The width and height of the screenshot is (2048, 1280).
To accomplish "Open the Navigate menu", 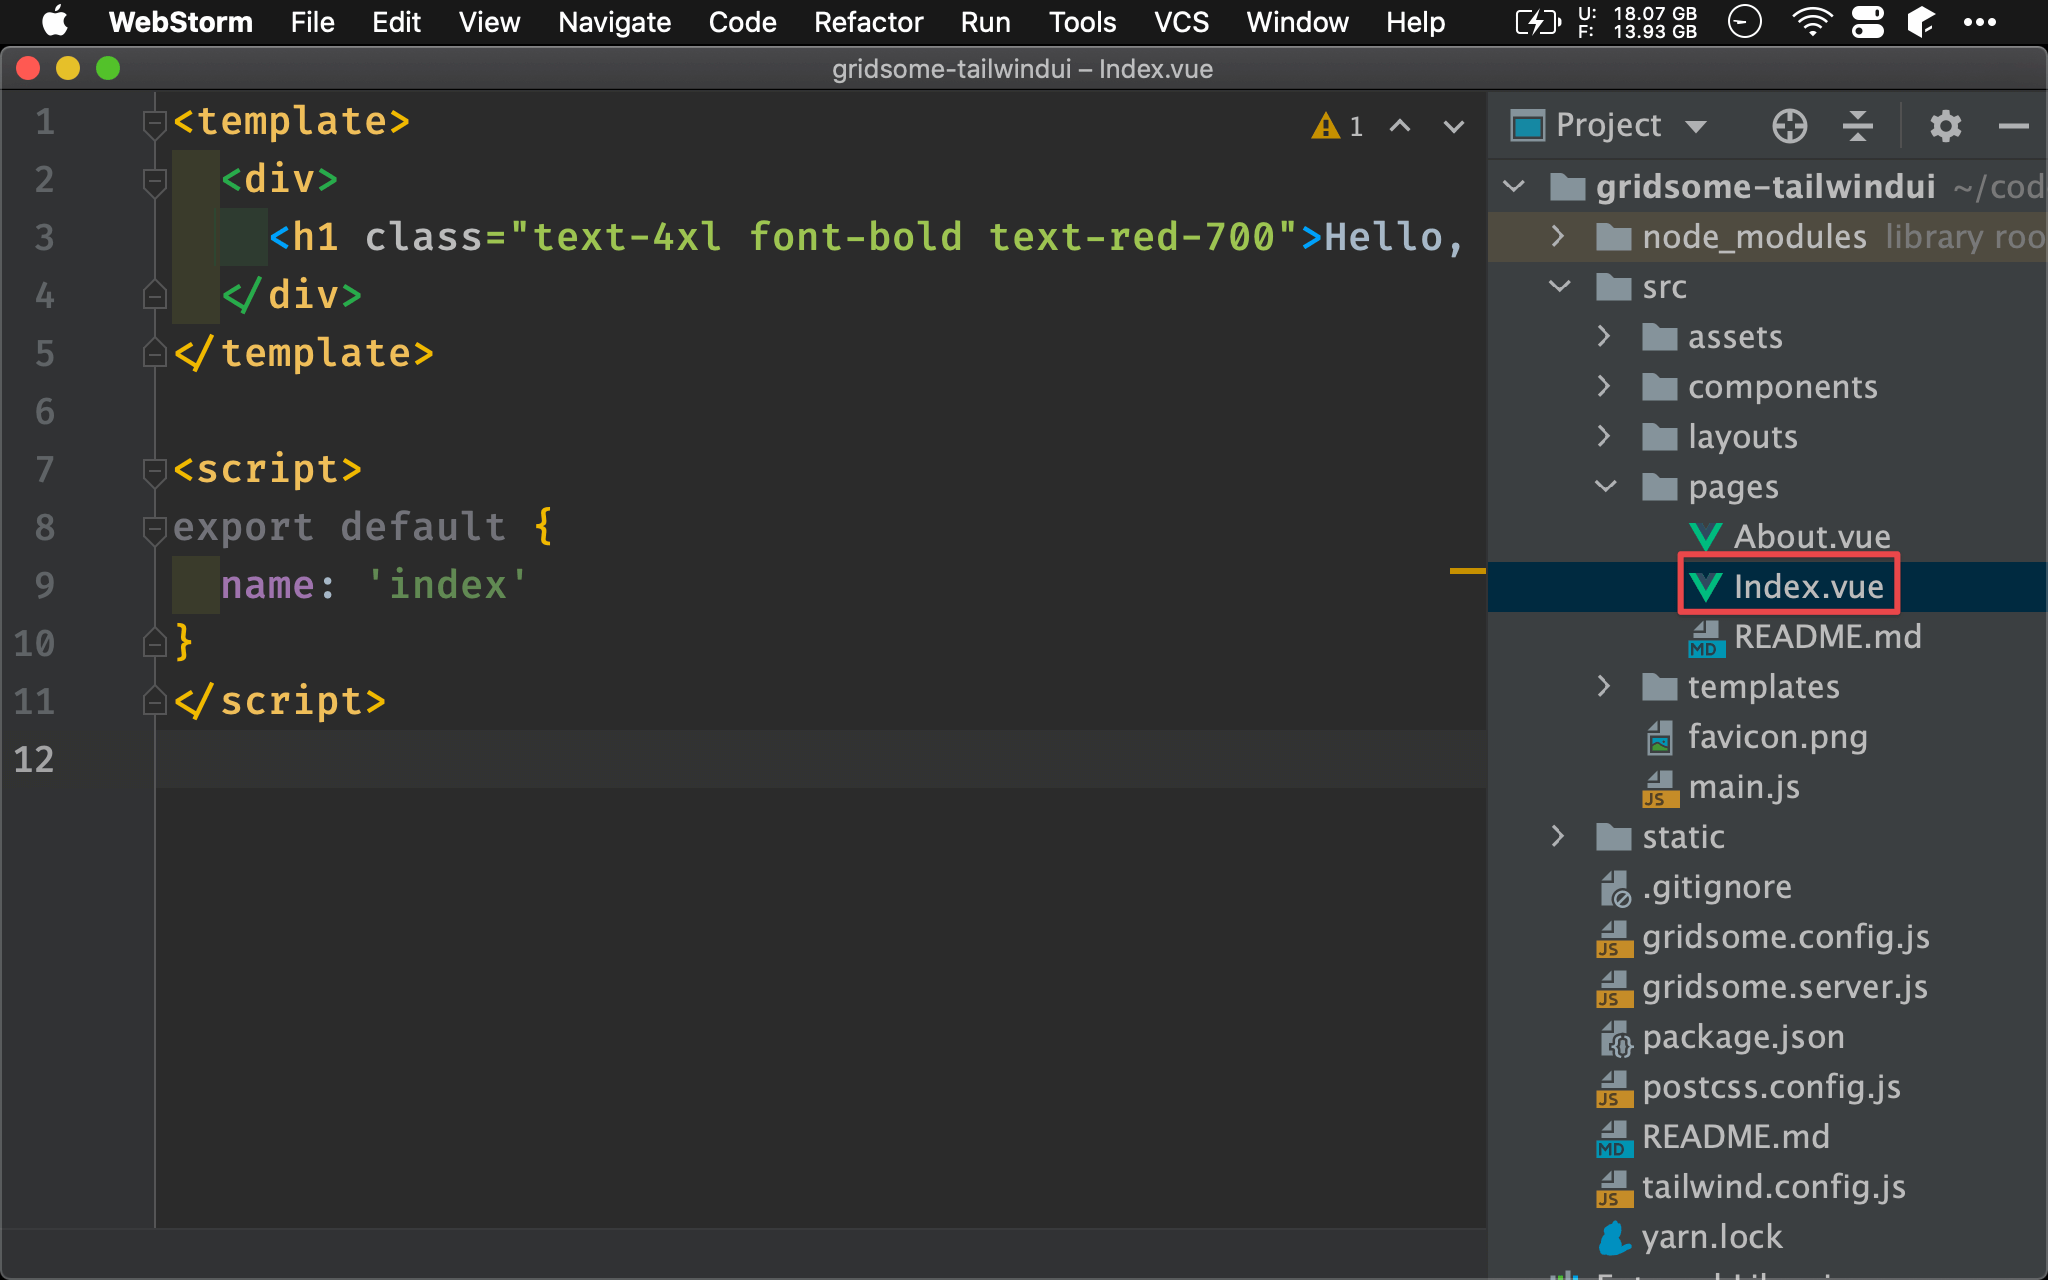I will [x=615, y=22].
